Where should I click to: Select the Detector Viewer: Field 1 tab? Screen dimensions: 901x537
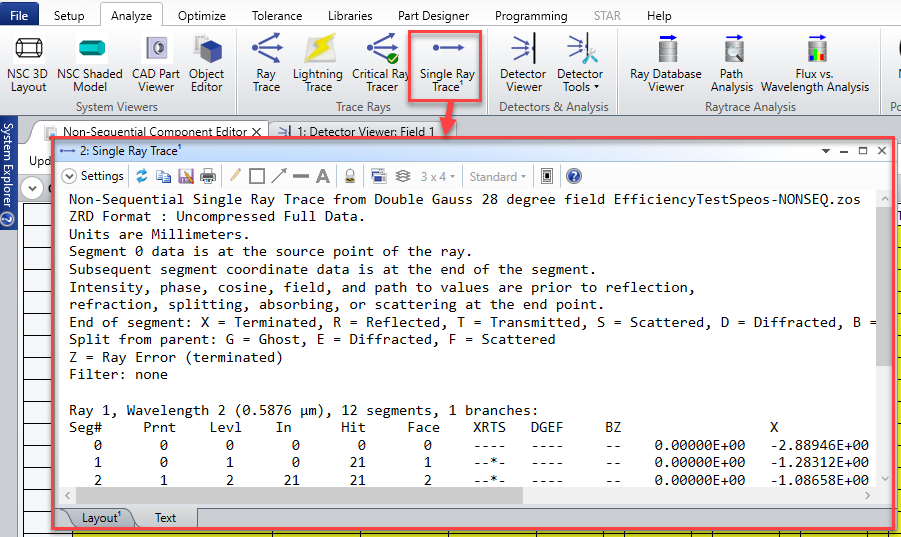[x=365, y=132]
